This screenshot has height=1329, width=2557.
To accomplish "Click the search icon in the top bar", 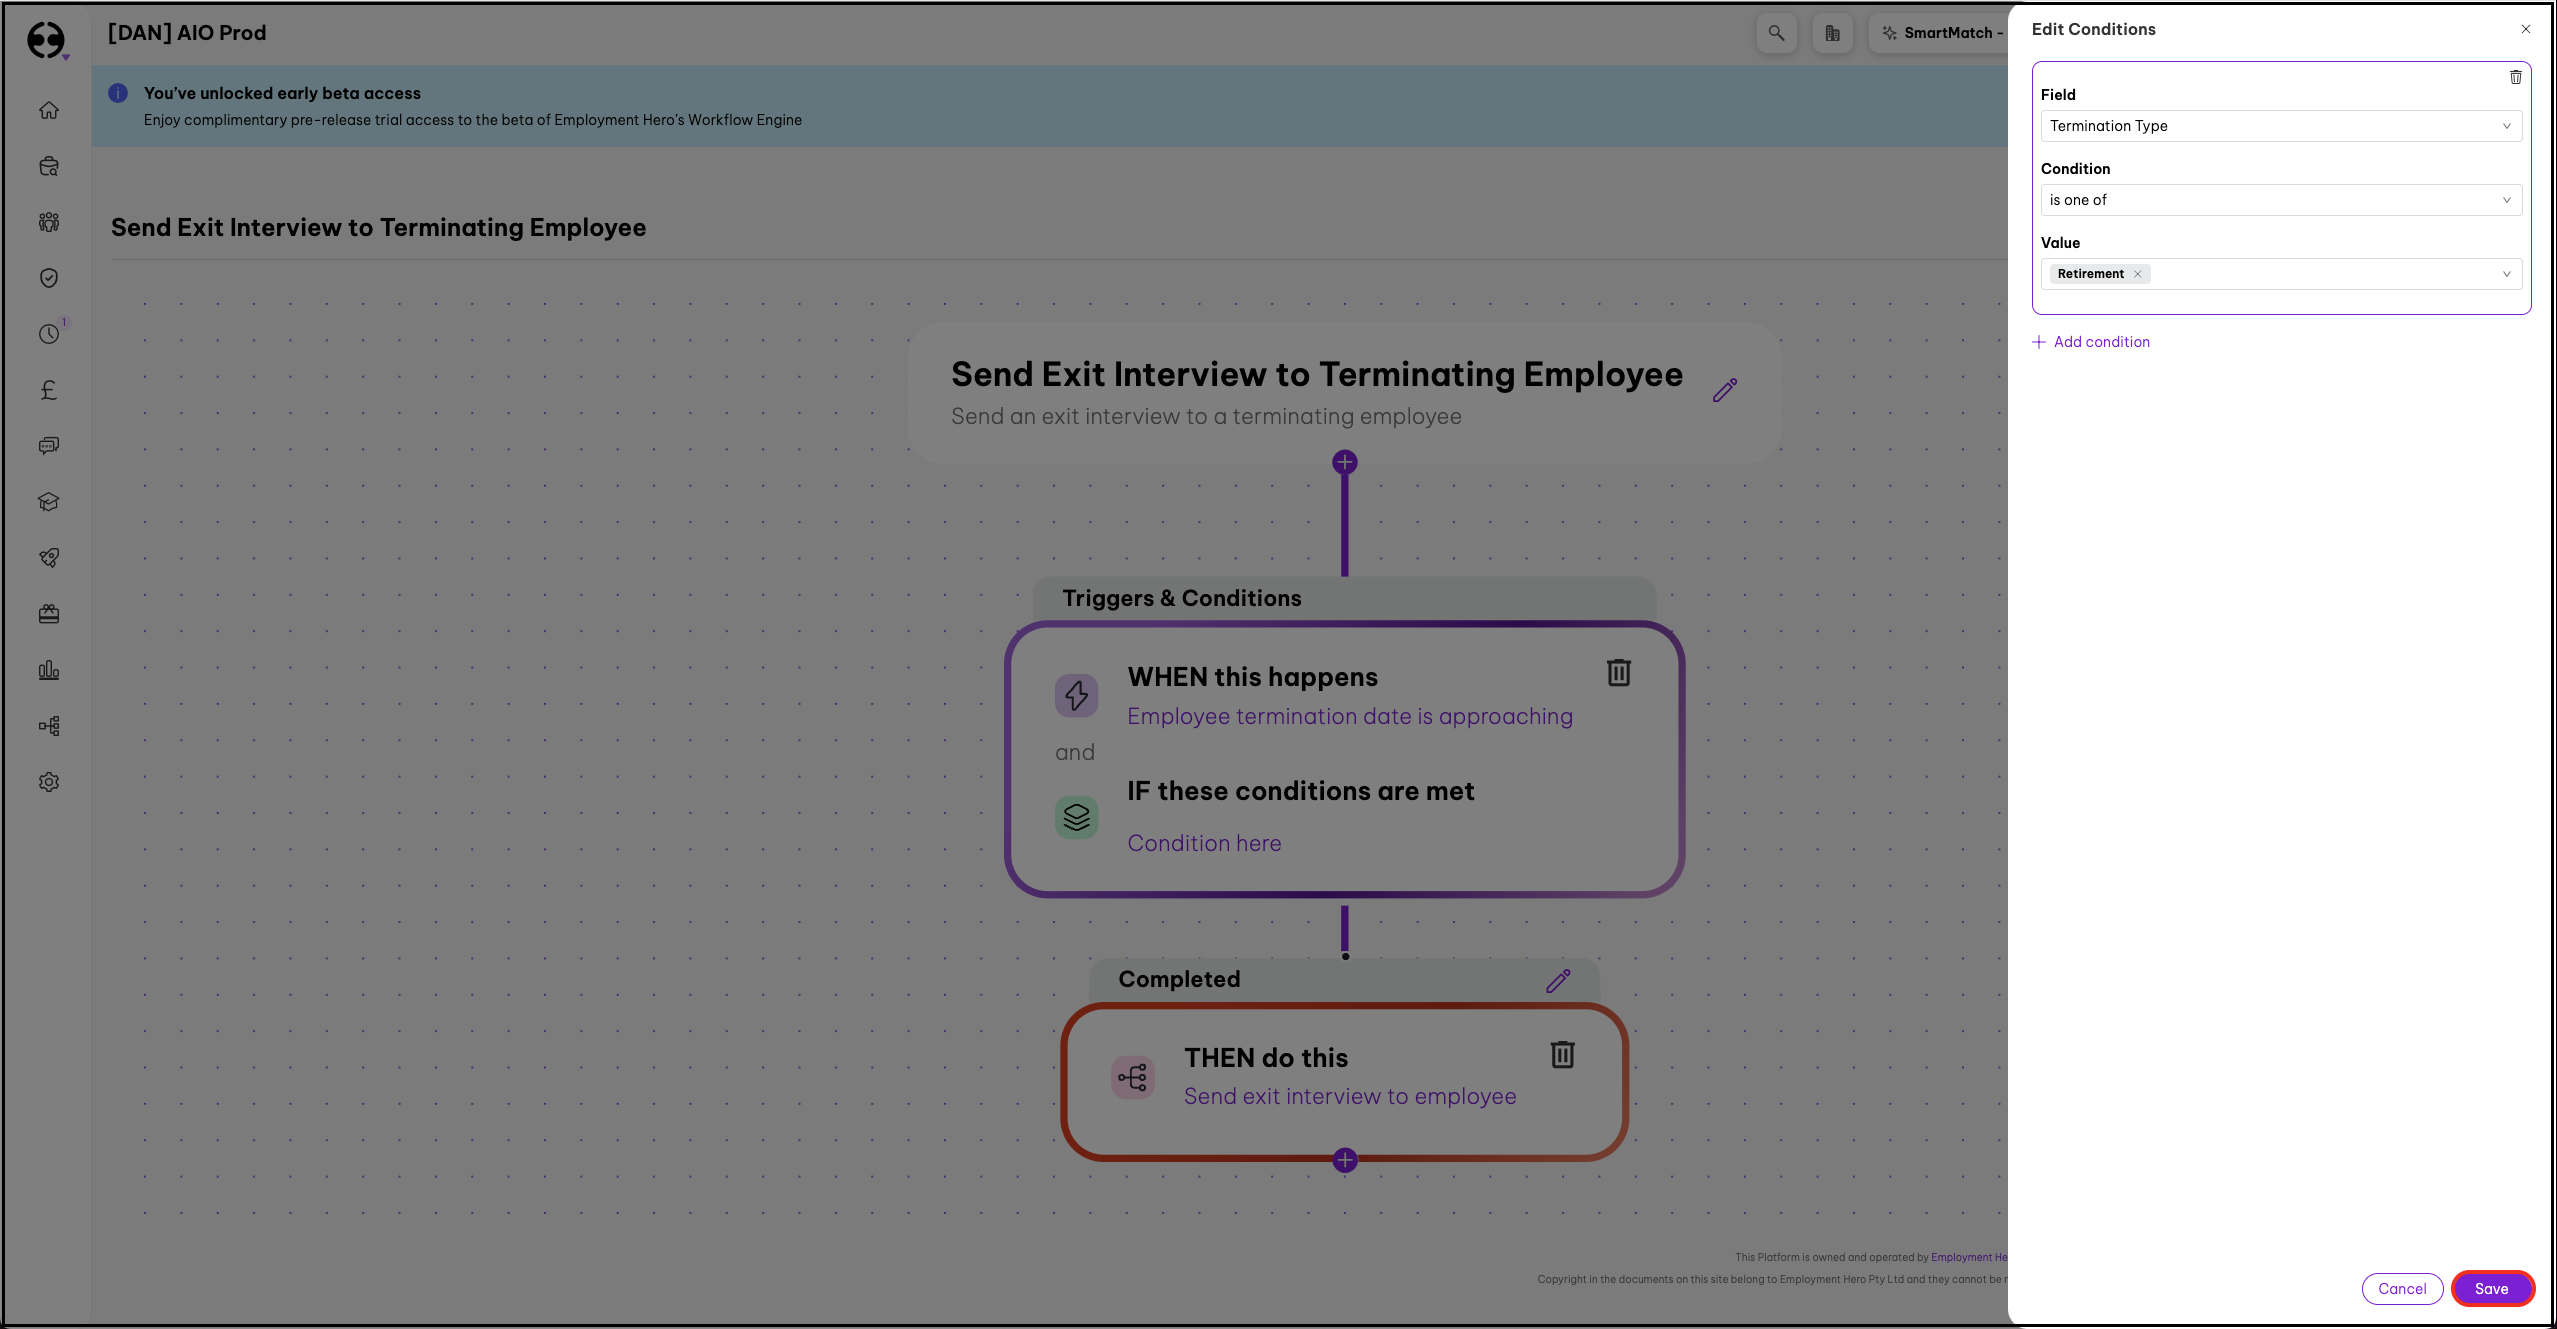I will [x=1776, y=33].
